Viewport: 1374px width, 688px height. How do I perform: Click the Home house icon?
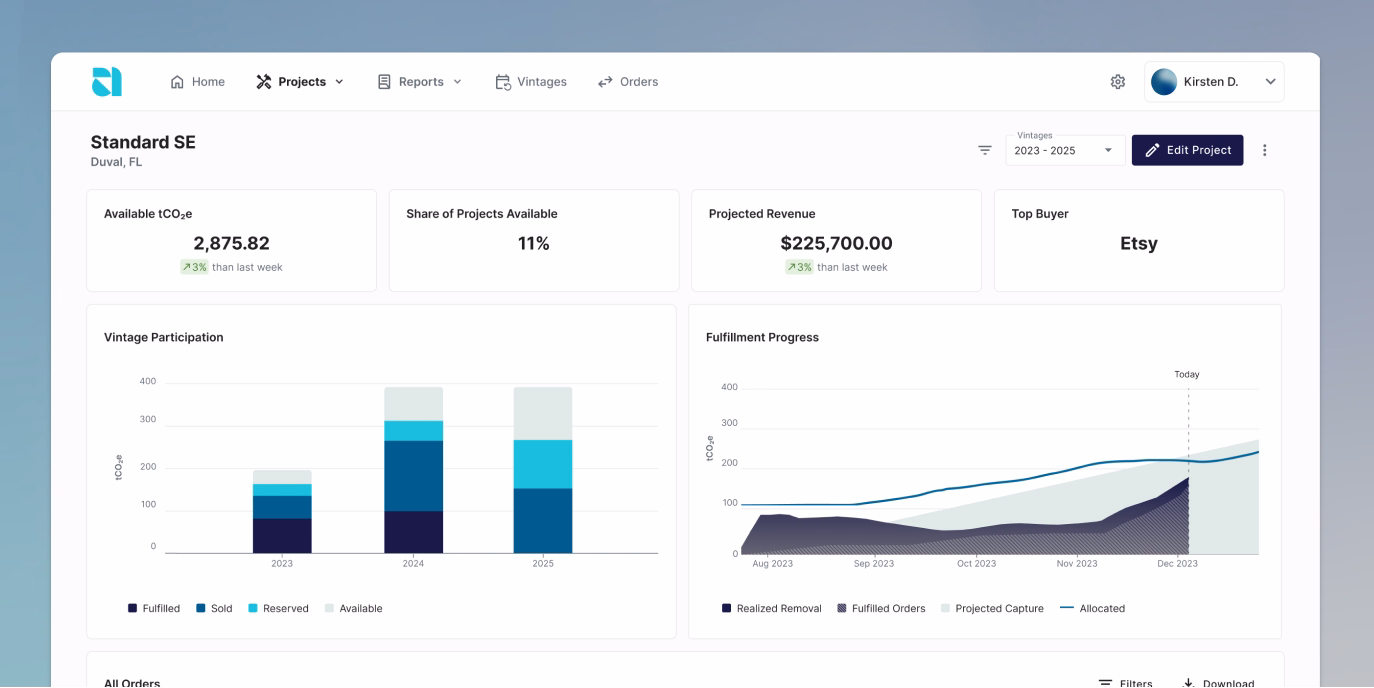(x=178, y=82)
